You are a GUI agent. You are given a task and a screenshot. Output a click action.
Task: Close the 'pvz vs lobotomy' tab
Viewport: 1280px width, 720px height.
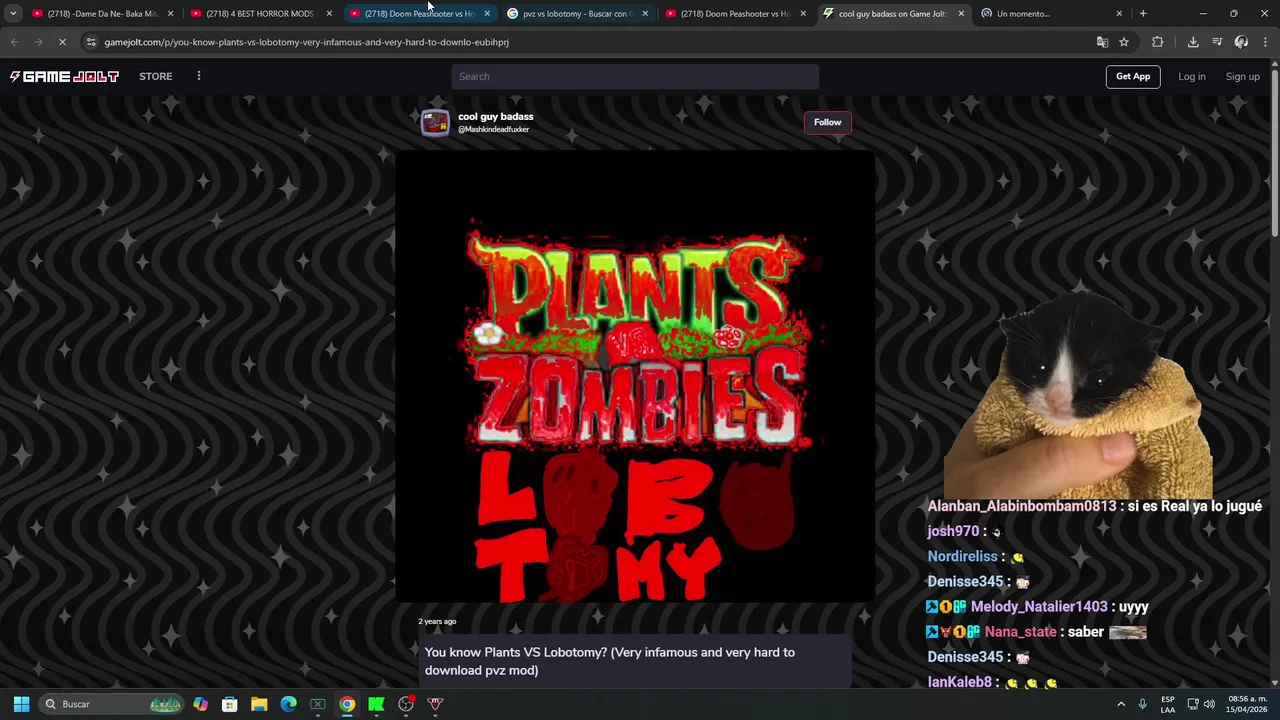[645, 13]
